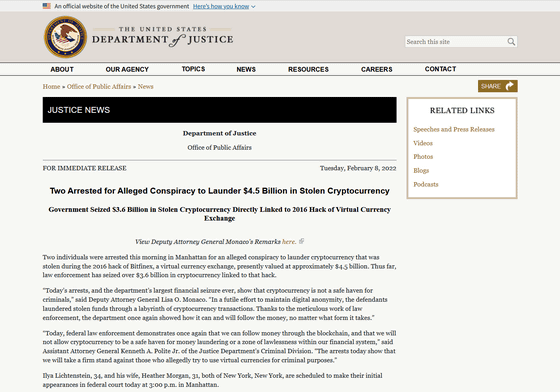Open the ABOUT menu
Screen dimensions: 560x392
(62, 69)
